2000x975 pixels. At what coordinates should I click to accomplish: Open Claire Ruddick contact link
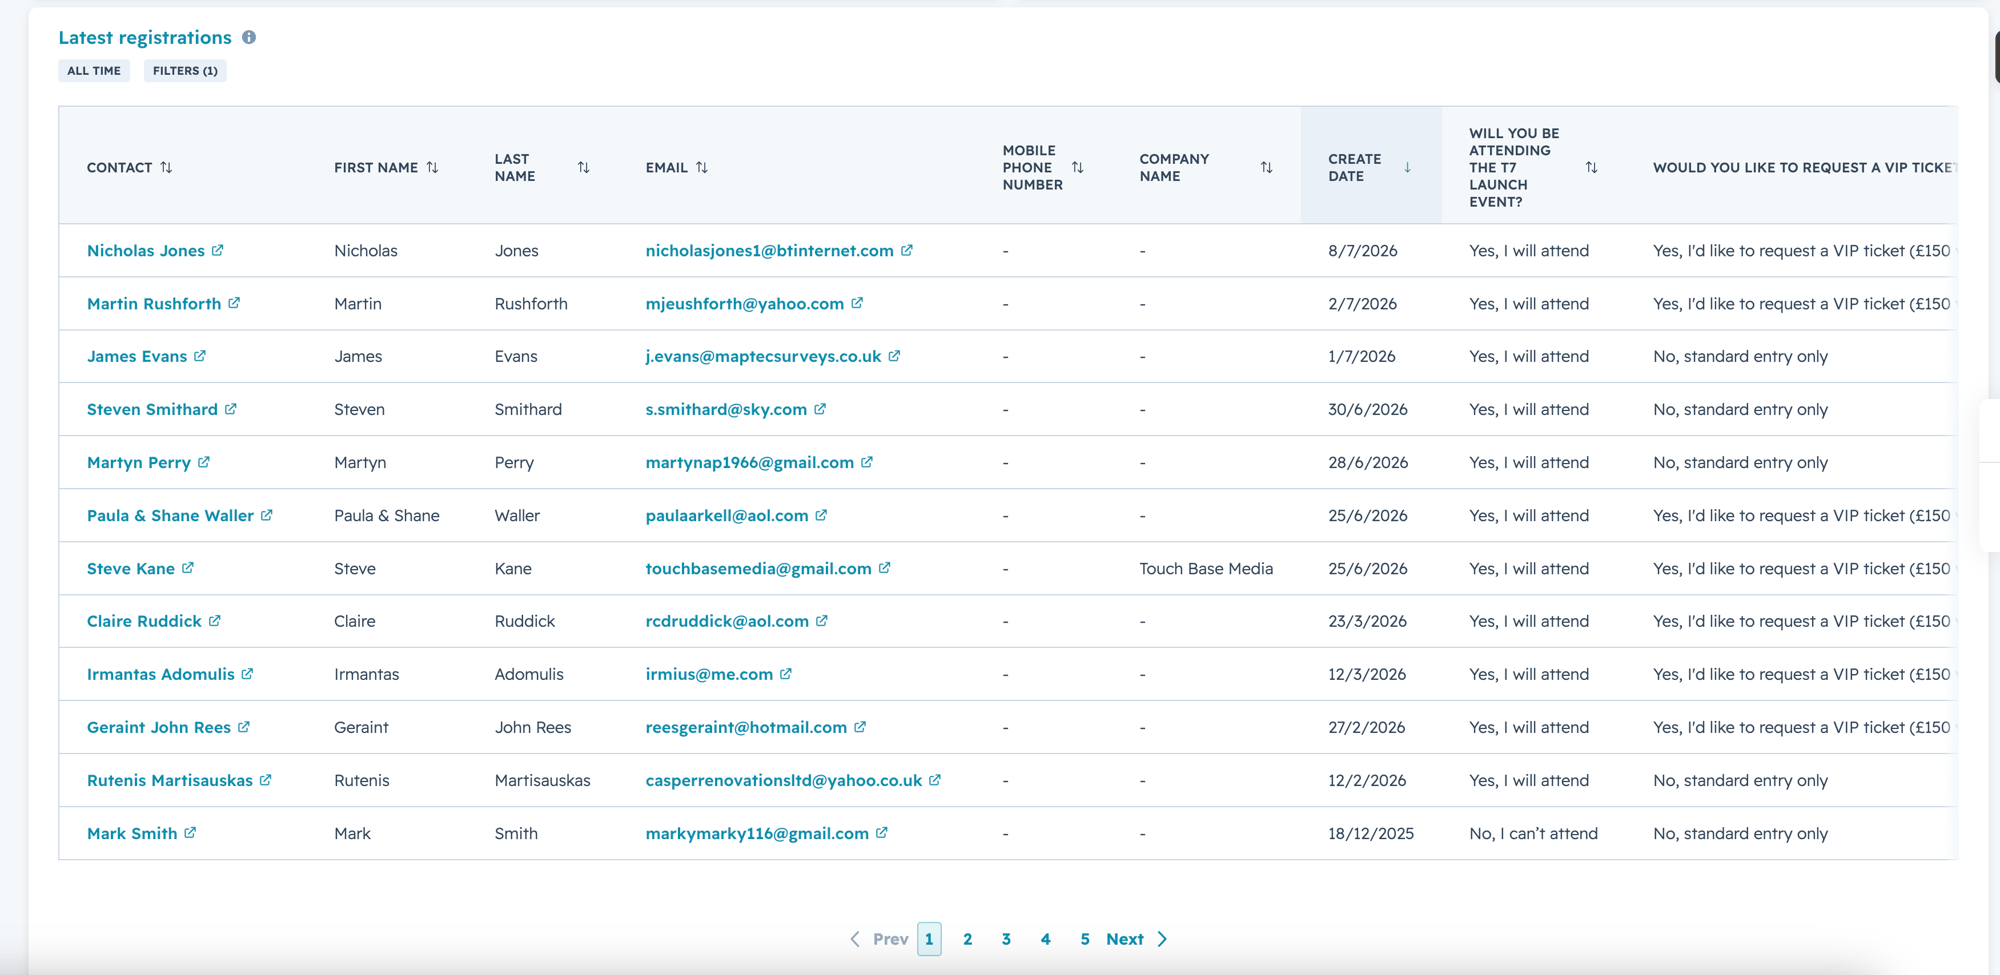(144, 621)
